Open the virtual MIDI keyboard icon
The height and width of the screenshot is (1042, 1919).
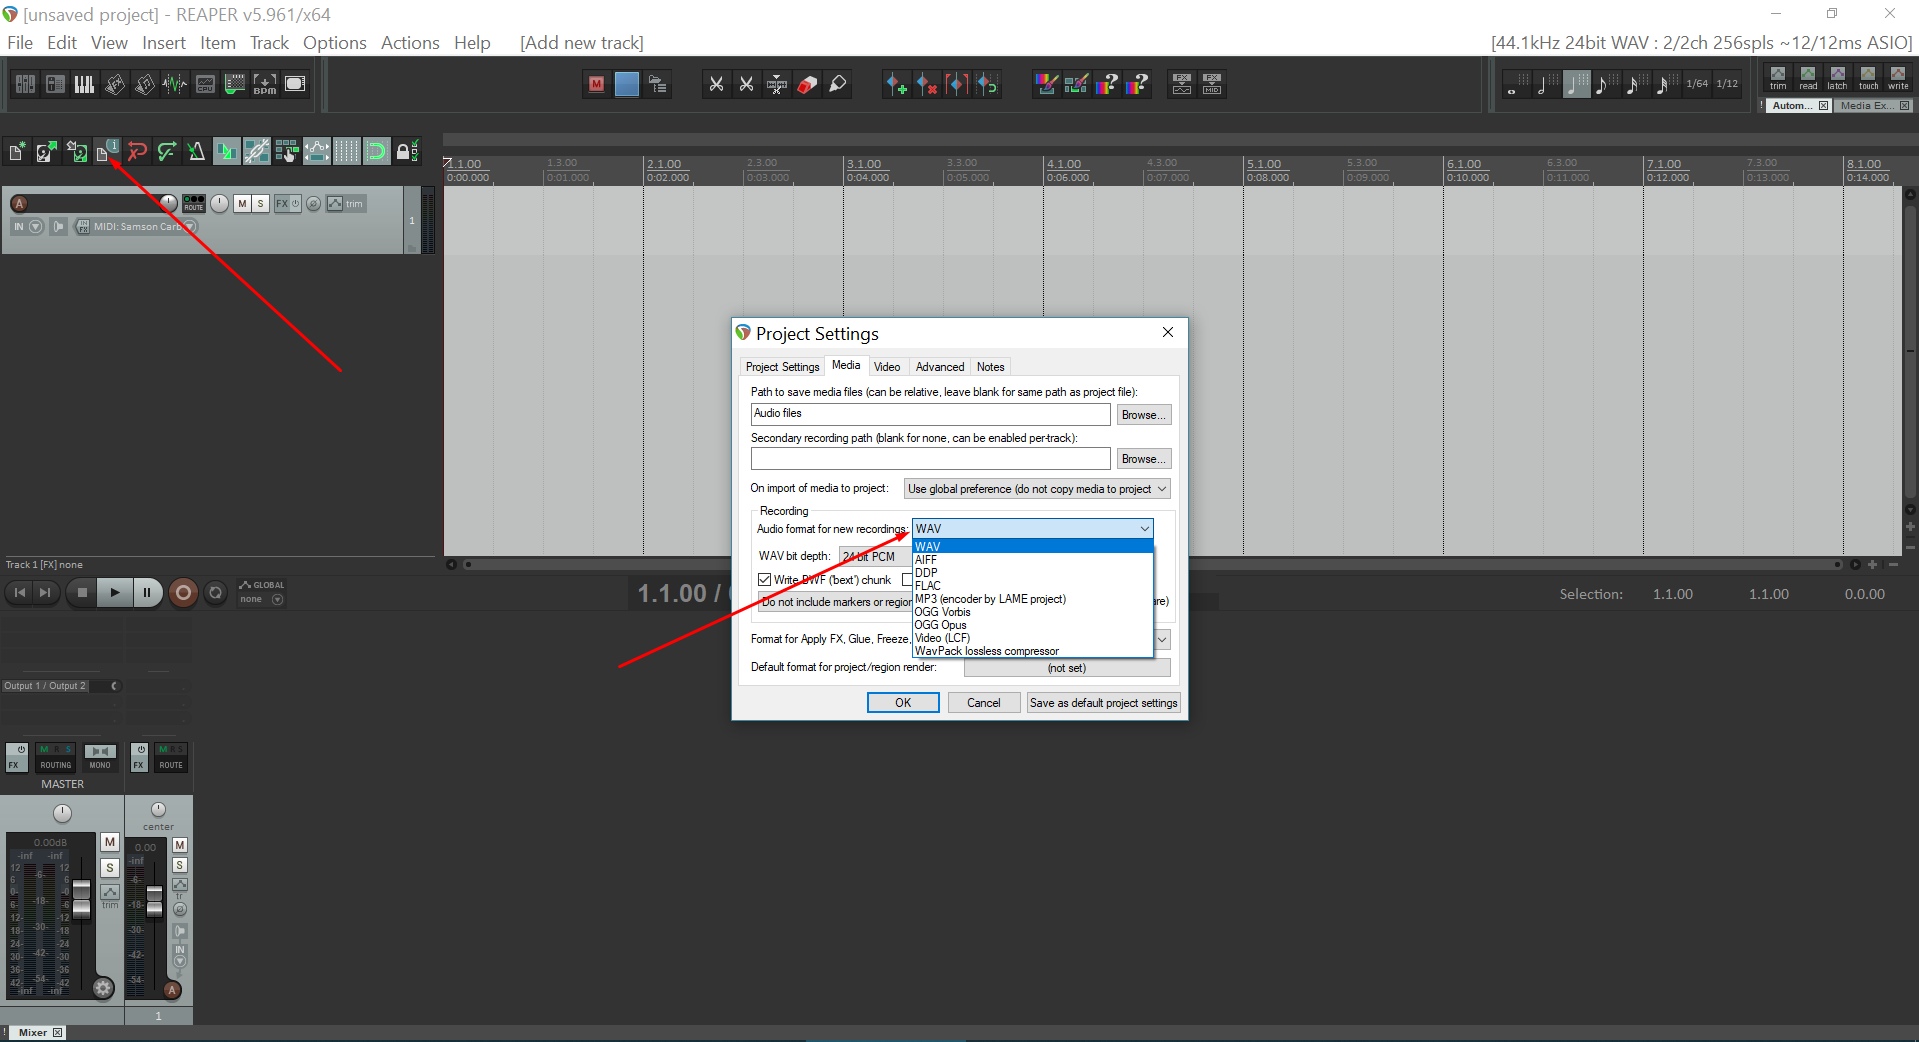[85, 85]
